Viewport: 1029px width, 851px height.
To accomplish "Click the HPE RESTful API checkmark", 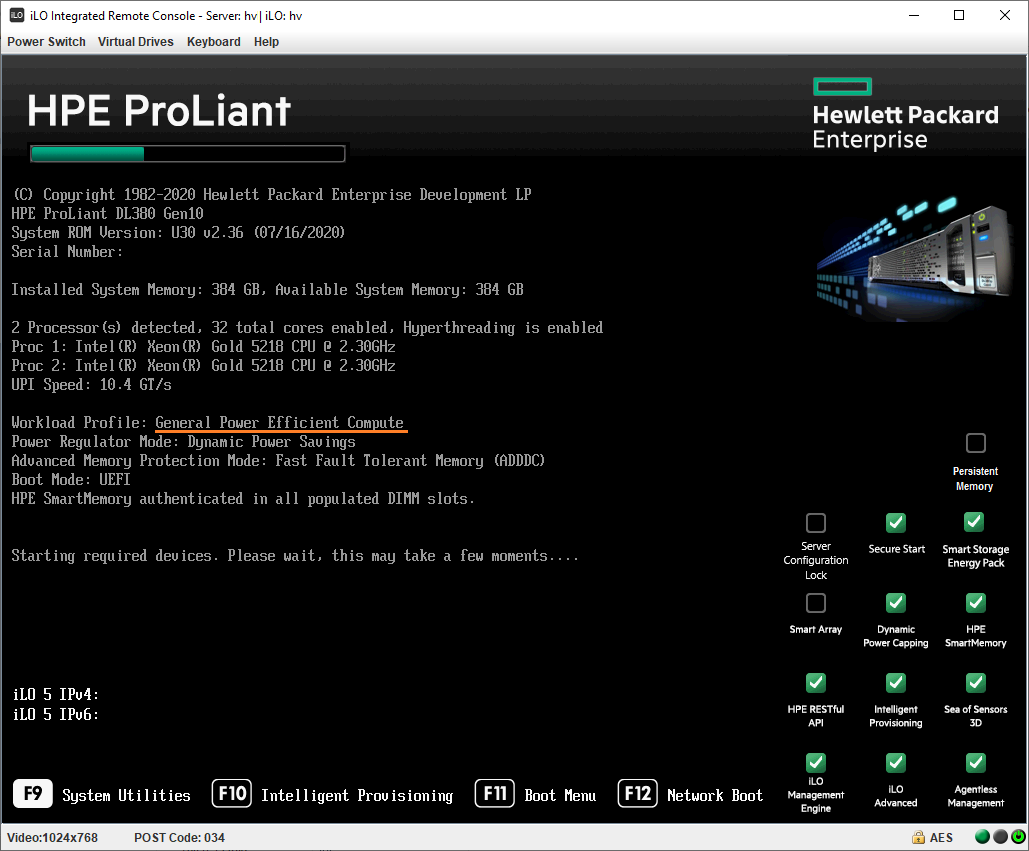I will point(816,683).
